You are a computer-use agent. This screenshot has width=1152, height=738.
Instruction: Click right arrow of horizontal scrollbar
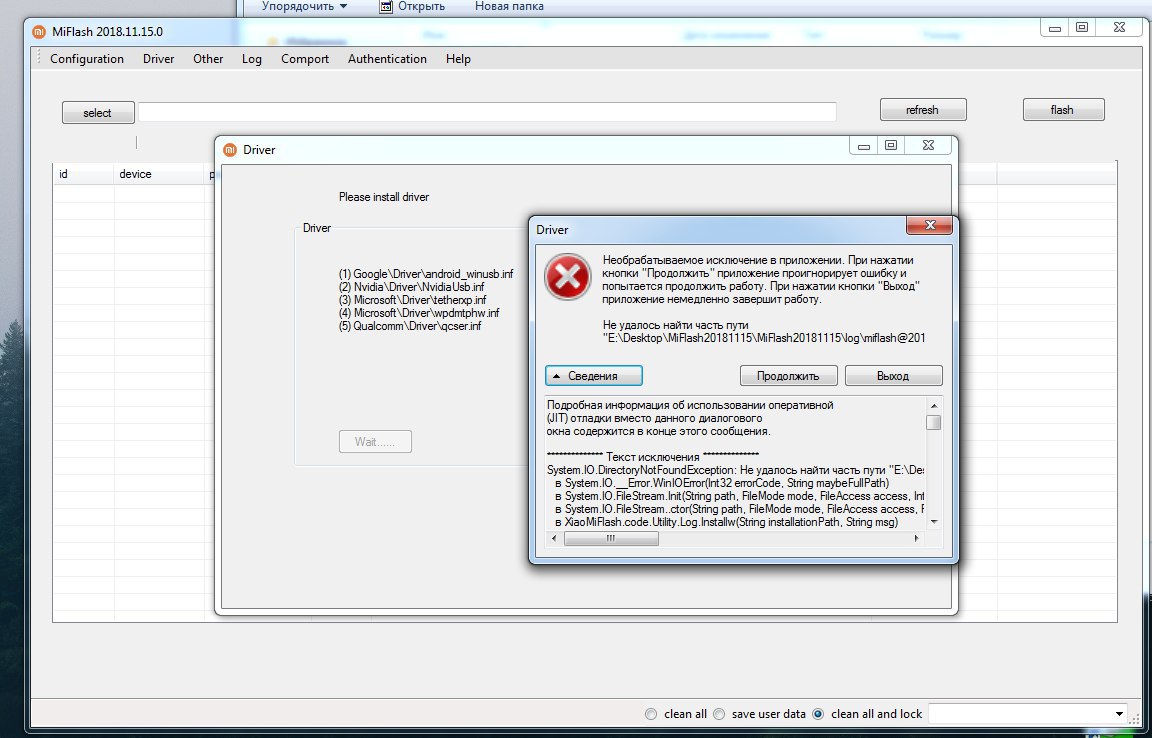tap(916, 539)
